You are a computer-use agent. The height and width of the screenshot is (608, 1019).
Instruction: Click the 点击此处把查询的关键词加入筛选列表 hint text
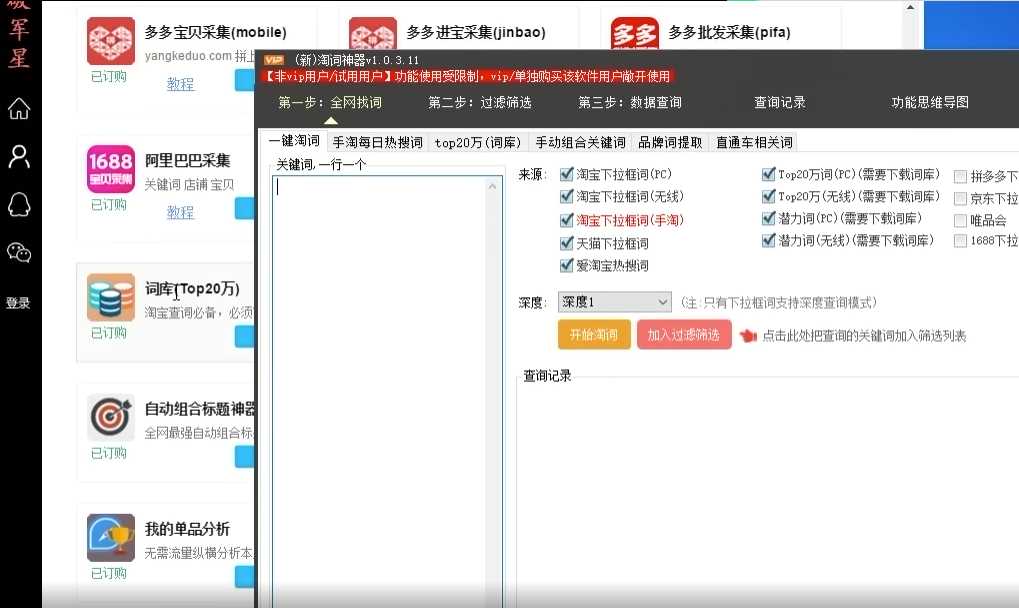[864, 336]
